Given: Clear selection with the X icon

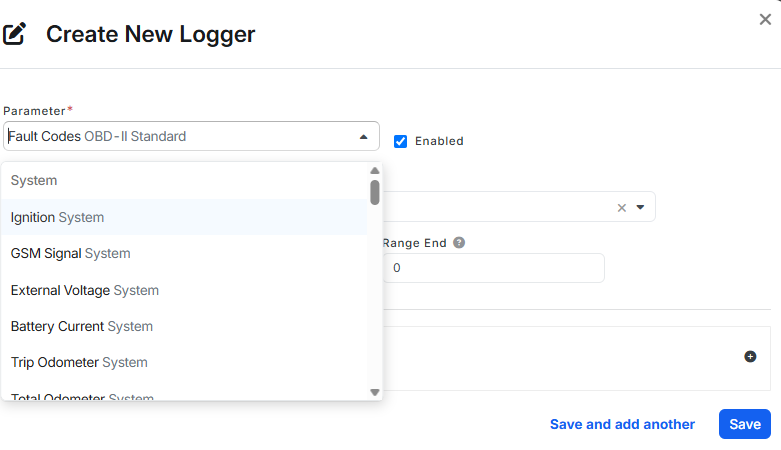Looking at the screenshot, I should 622,208.
